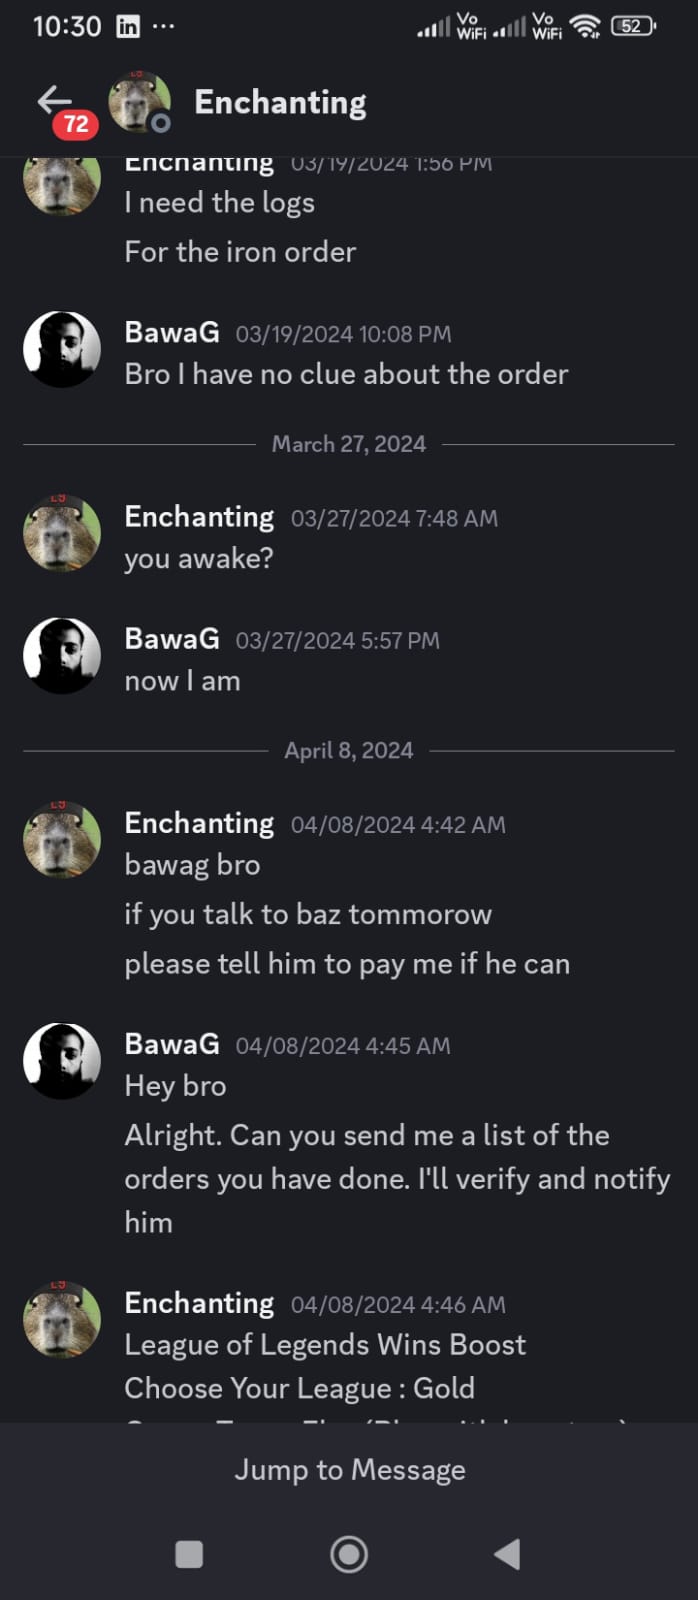Open Enchanting's avatar beside 'you awake?' message
The image size is (698, 1600).
click(x=62, y=533)
